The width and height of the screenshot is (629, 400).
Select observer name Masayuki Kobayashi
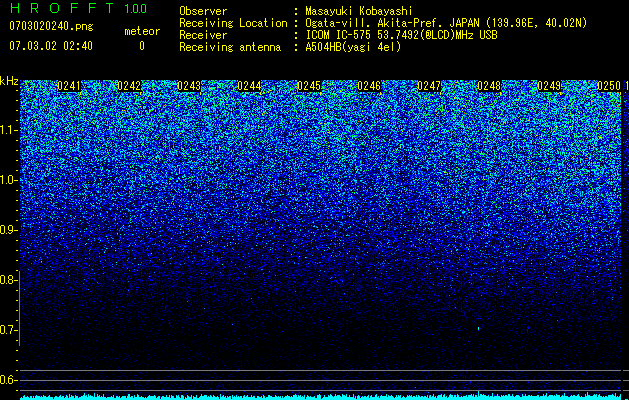tap(359, 11)
